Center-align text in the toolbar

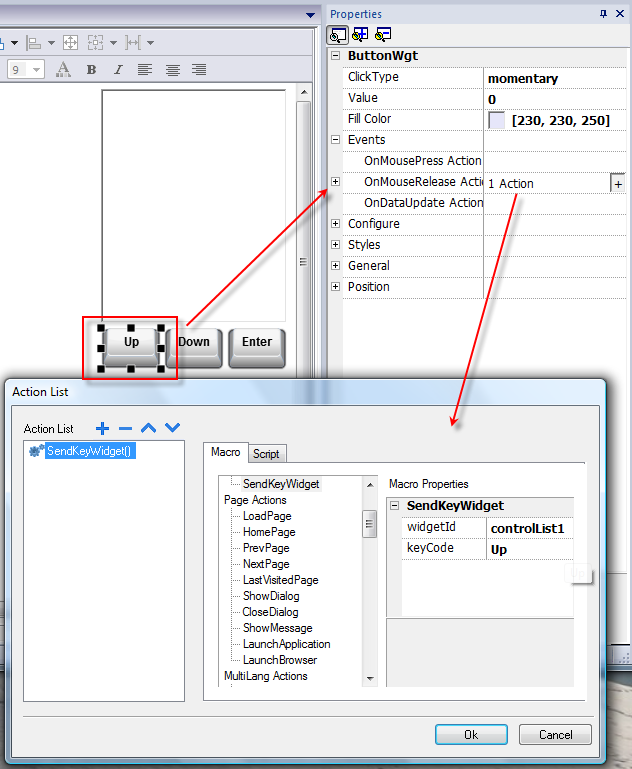pos(172,69)
